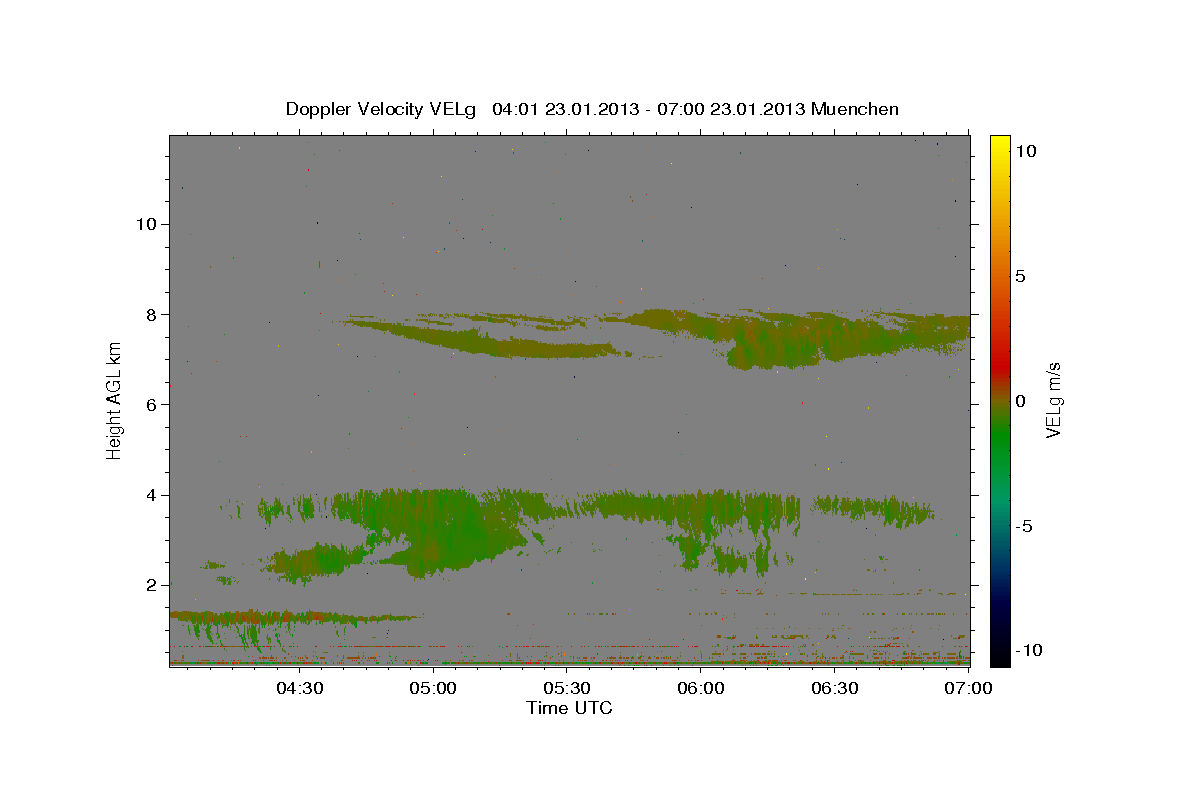
Task: Select the 'Muenchen' location text in title
Action: pos(855,109)
